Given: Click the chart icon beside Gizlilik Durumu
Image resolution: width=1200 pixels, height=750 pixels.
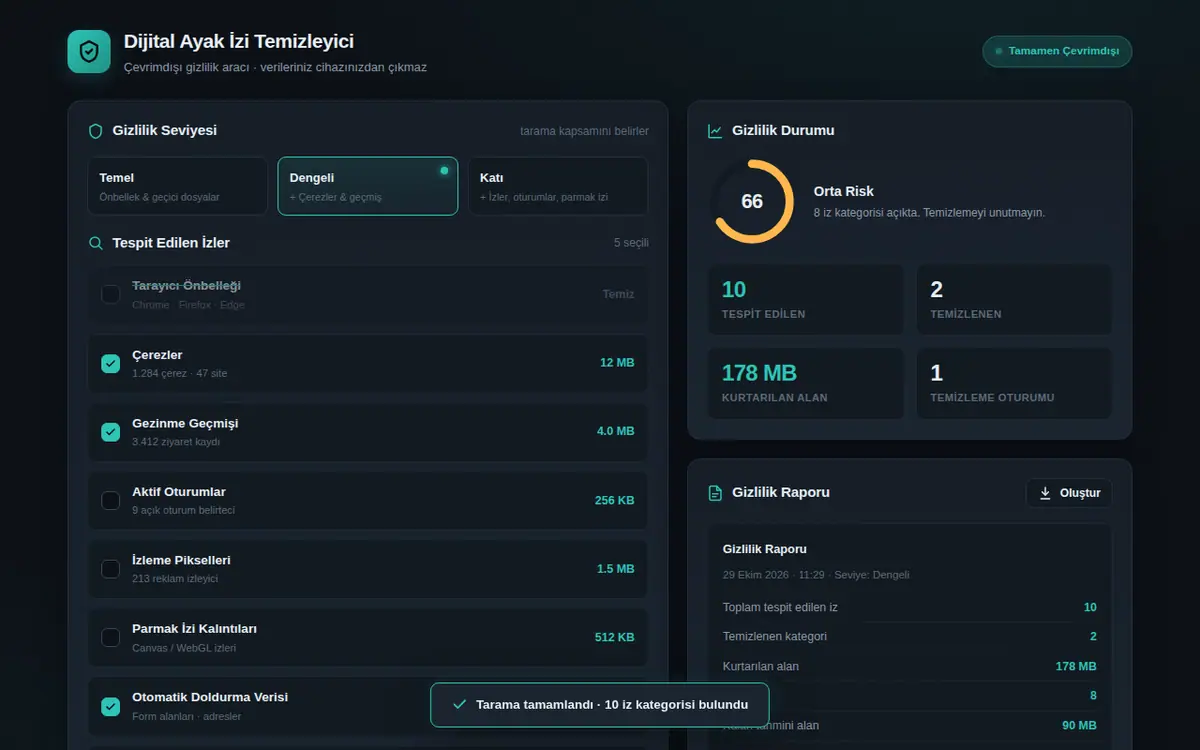Looking at the screenshot, I should (x=715, y=131).
